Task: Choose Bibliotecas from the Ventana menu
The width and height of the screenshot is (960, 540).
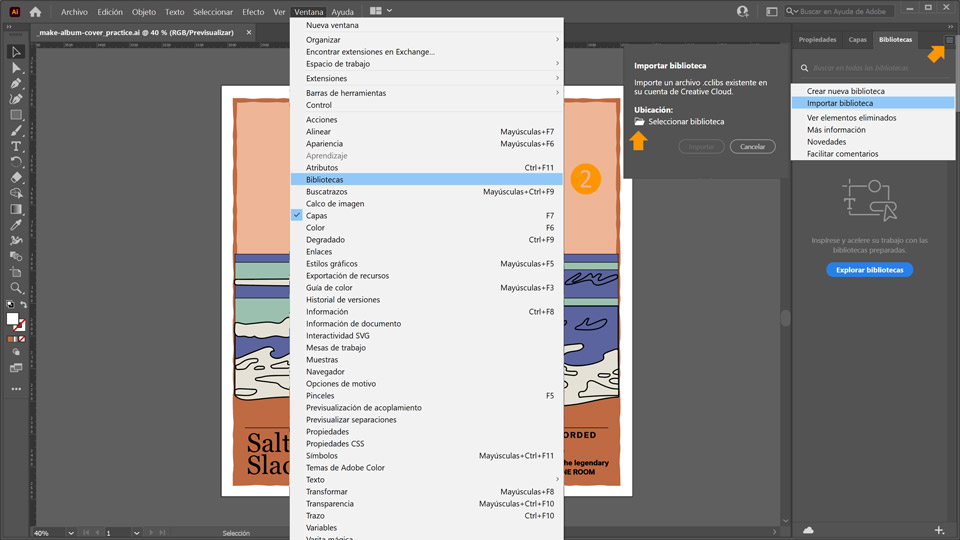Action: (x=325, y=180)
